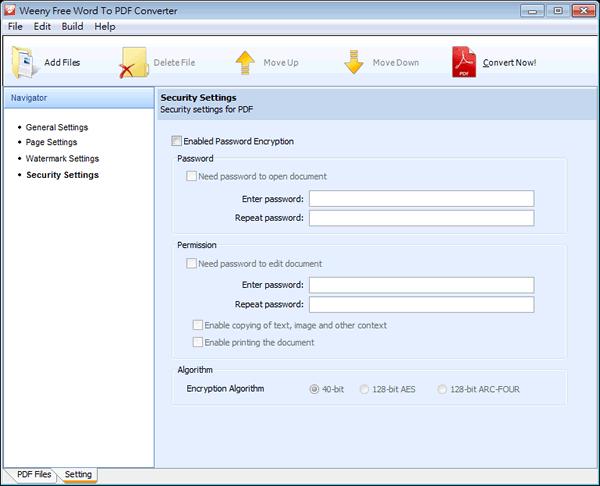Tick Enable copying of text, image checkbox
This screenshot has width=600, height=486.
coord(197,325)
